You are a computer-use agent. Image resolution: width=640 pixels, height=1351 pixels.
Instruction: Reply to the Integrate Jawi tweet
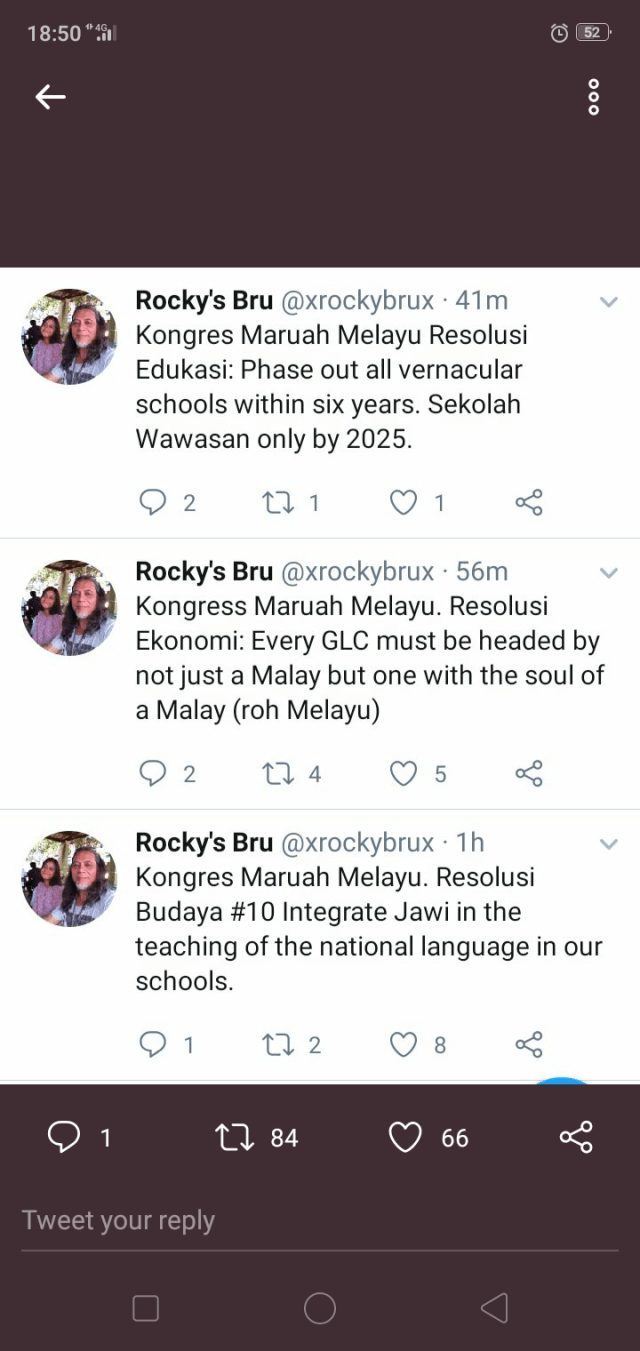point(152,1045)
